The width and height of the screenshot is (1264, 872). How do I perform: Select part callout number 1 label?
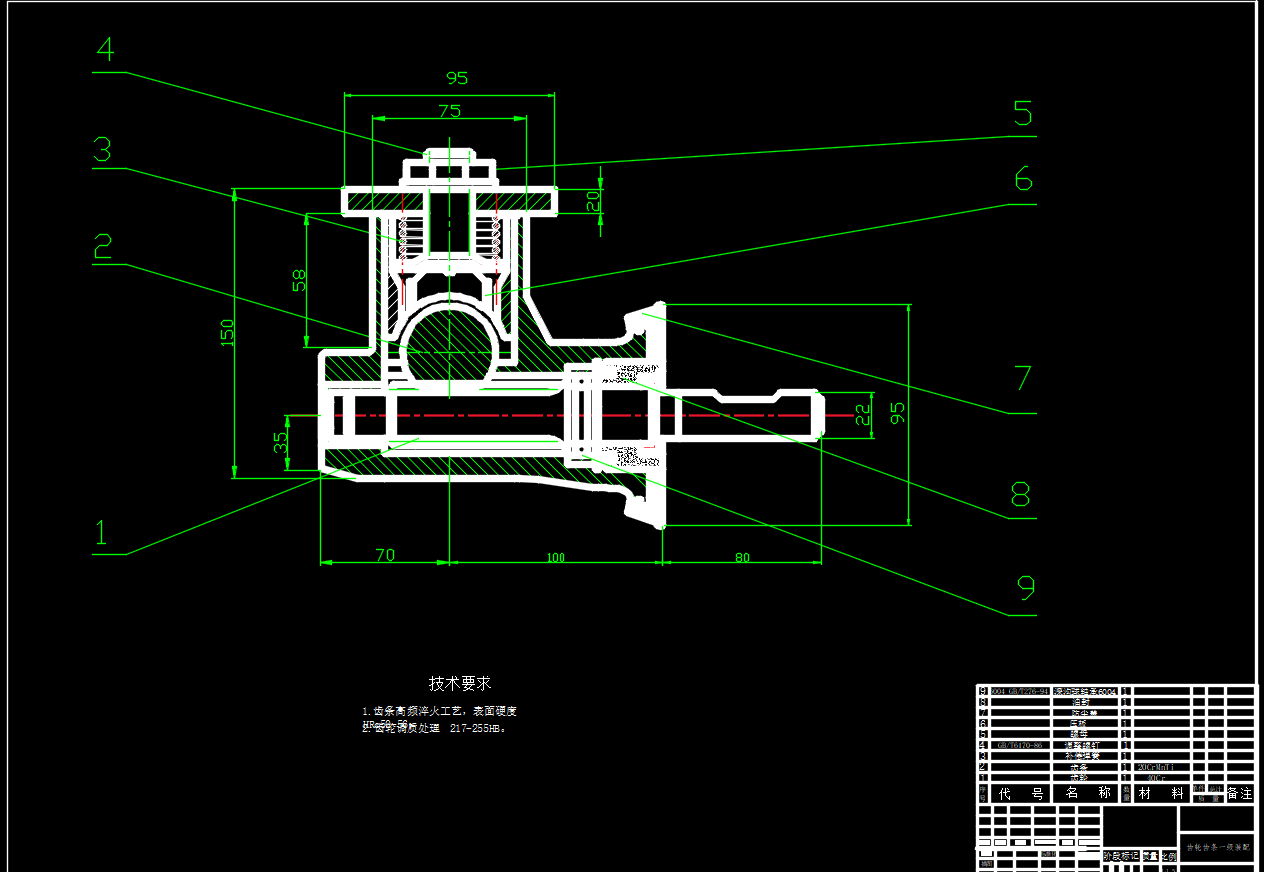pos(100,533)
